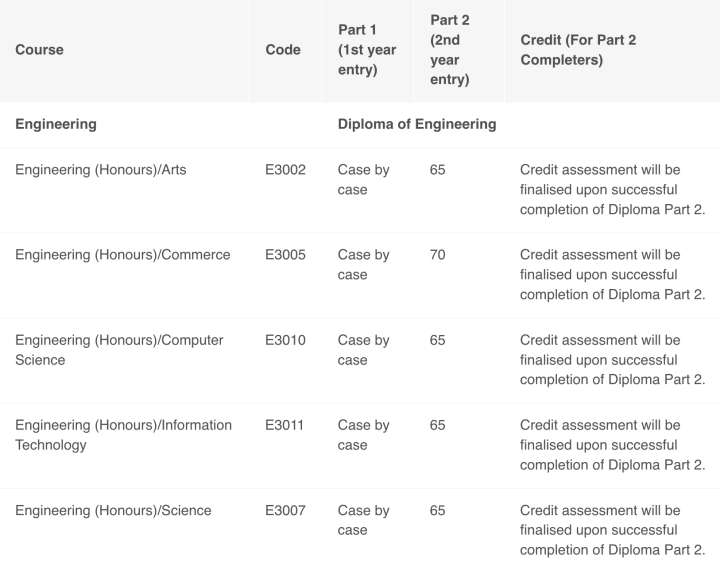The height and width of the screenshot is (570, 720).
Task: Select Engineering (Honours)/Science course name
Action: [113, 510]
